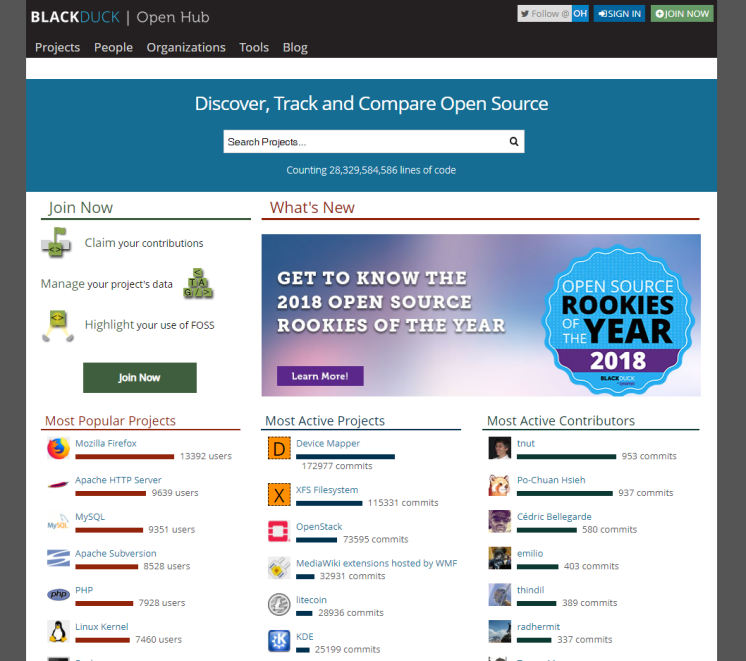The height and width of the screenshot is (661, 746).
Task: Click the MySQL project icon
Action: pyautogui.click(x=58, y=522)
